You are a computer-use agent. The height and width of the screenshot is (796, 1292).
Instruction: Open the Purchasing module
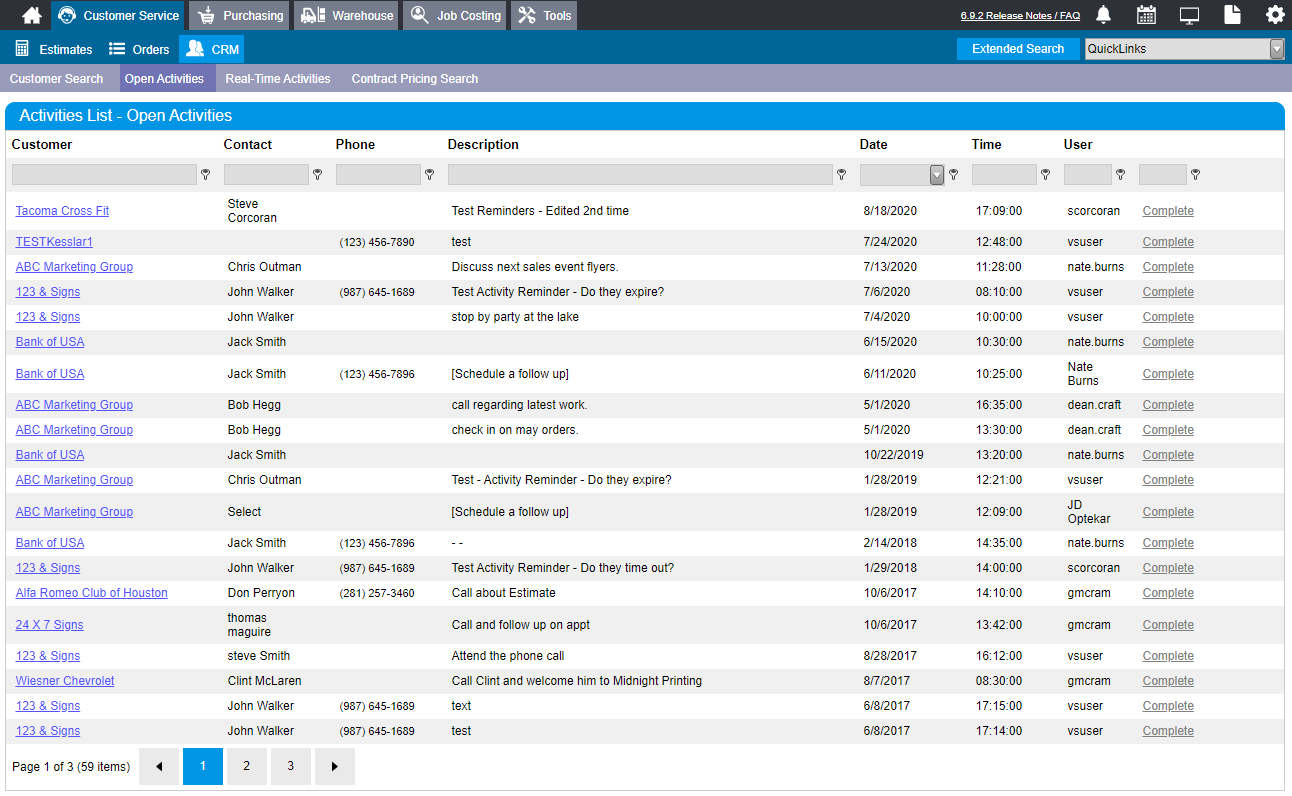(239, 15)
